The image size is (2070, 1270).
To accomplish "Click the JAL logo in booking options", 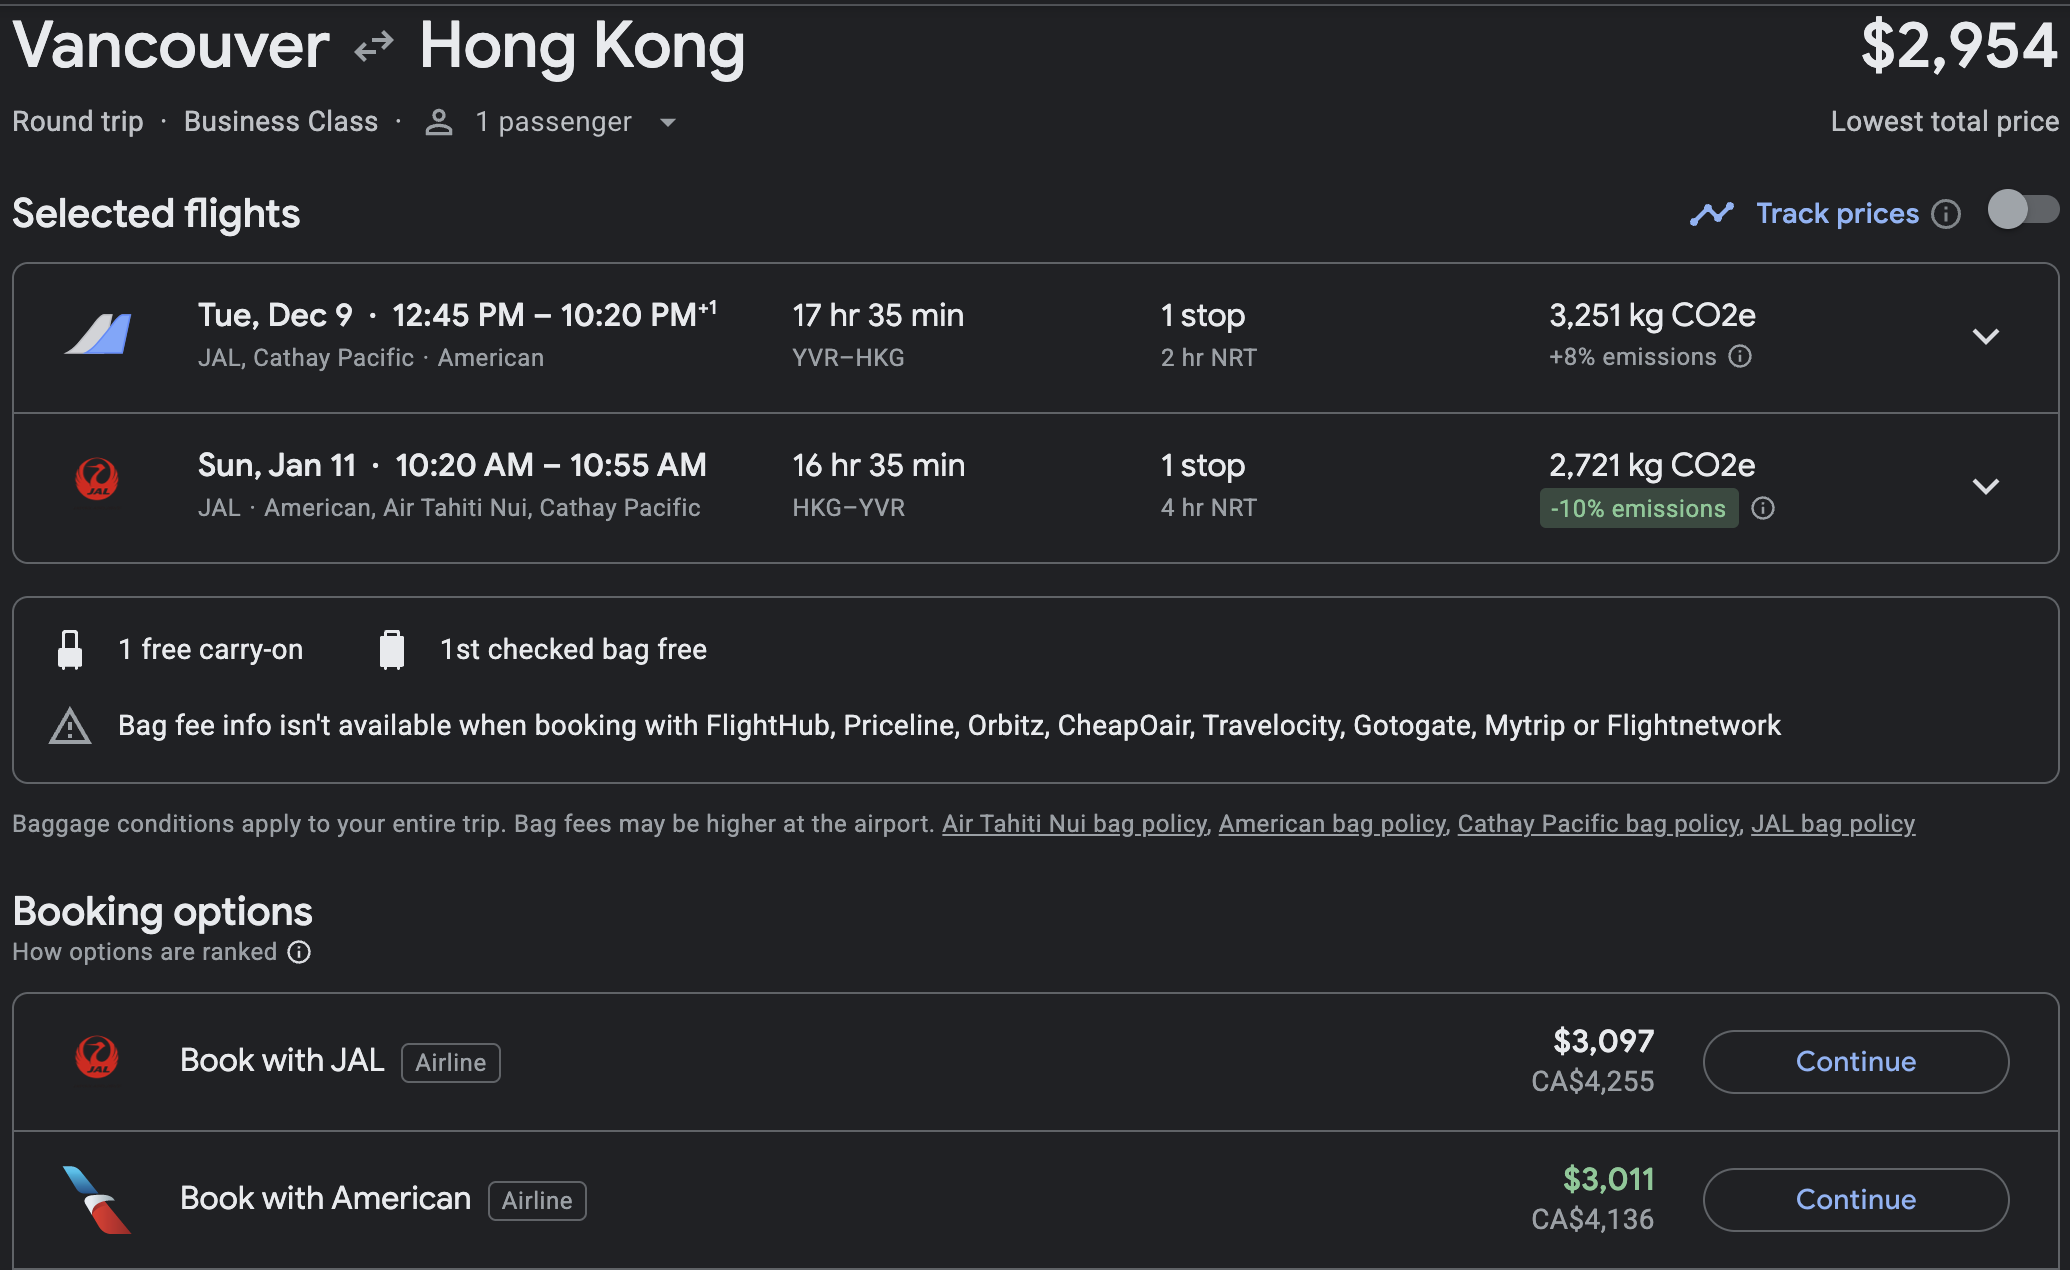I will [97, 1057].
